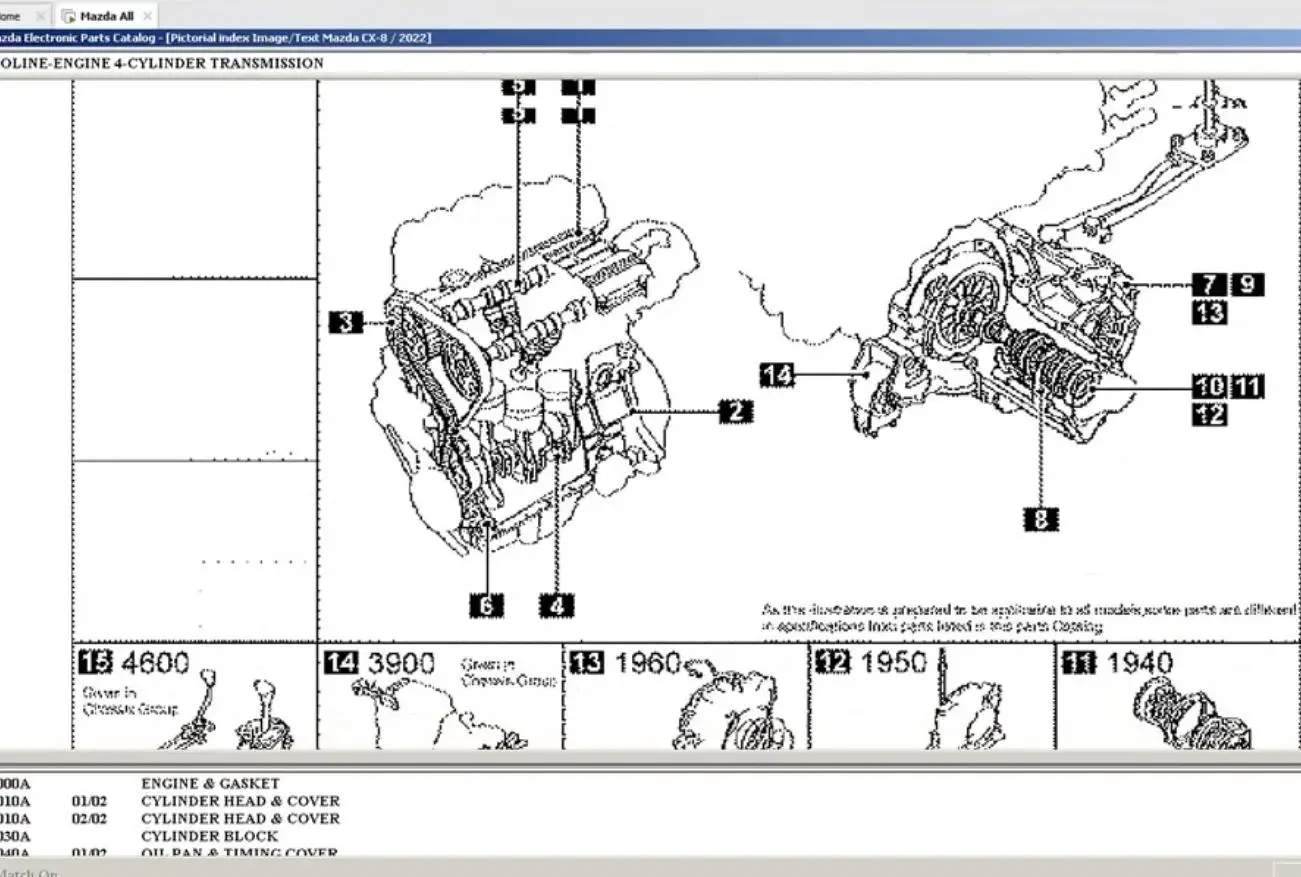This screenshot has width=1301, height=877.
Task: Open thumbnail 13 group 1960
Action: [x=686, y=697]
